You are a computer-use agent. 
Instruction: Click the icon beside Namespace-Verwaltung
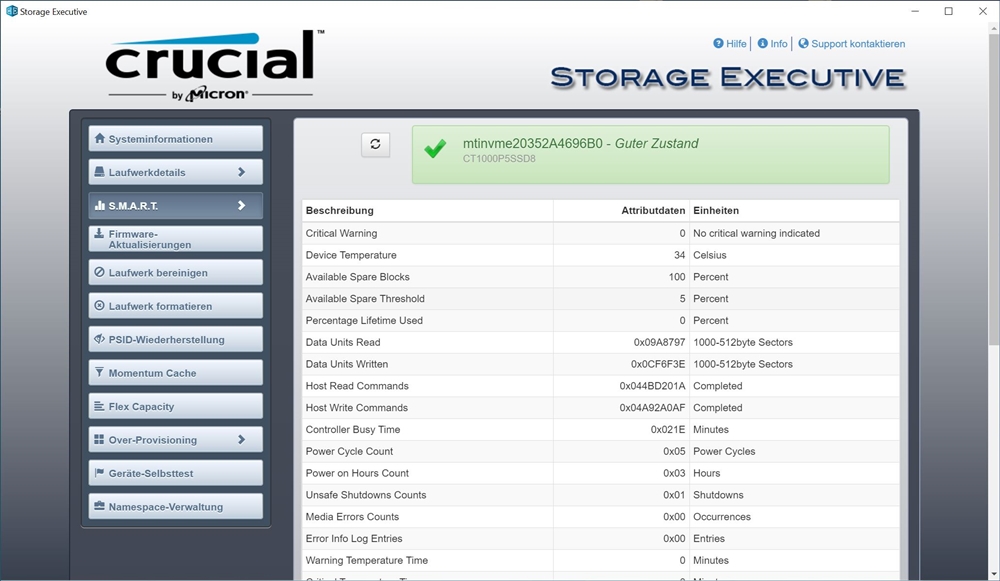point(99,506)
